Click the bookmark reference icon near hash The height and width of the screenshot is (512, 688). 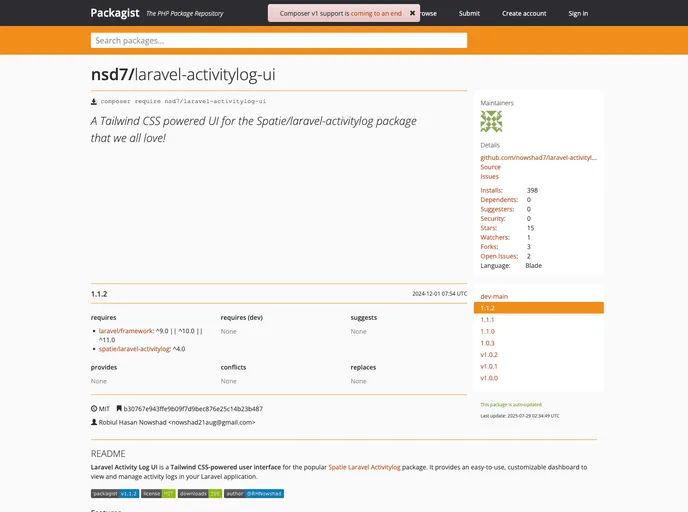pyautogui.click(x=119, y=409)
